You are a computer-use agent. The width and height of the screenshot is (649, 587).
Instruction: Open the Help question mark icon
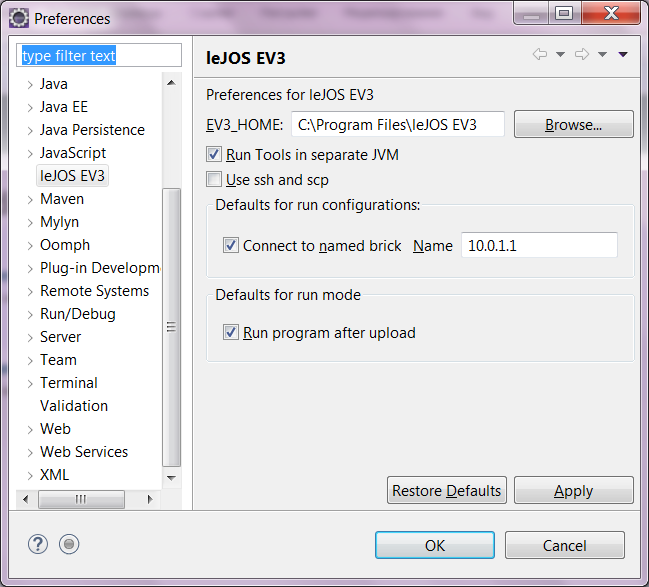click(38, 544)
